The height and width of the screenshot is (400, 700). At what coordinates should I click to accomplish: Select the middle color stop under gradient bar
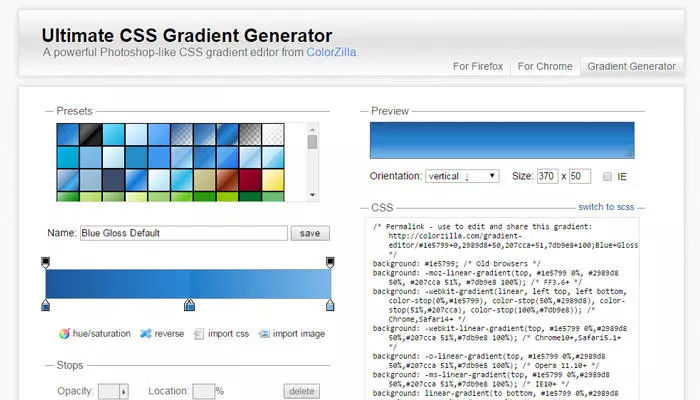189,305
